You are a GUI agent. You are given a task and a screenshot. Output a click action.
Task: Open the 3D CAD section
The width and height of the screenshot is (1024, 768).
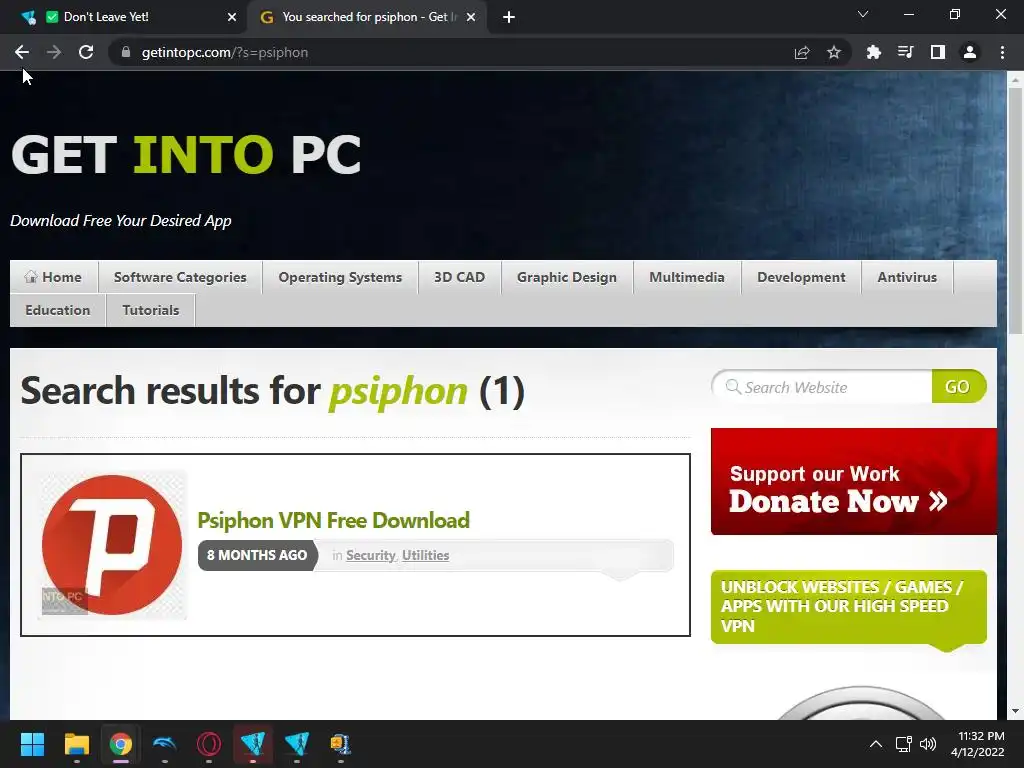point(459,277)
